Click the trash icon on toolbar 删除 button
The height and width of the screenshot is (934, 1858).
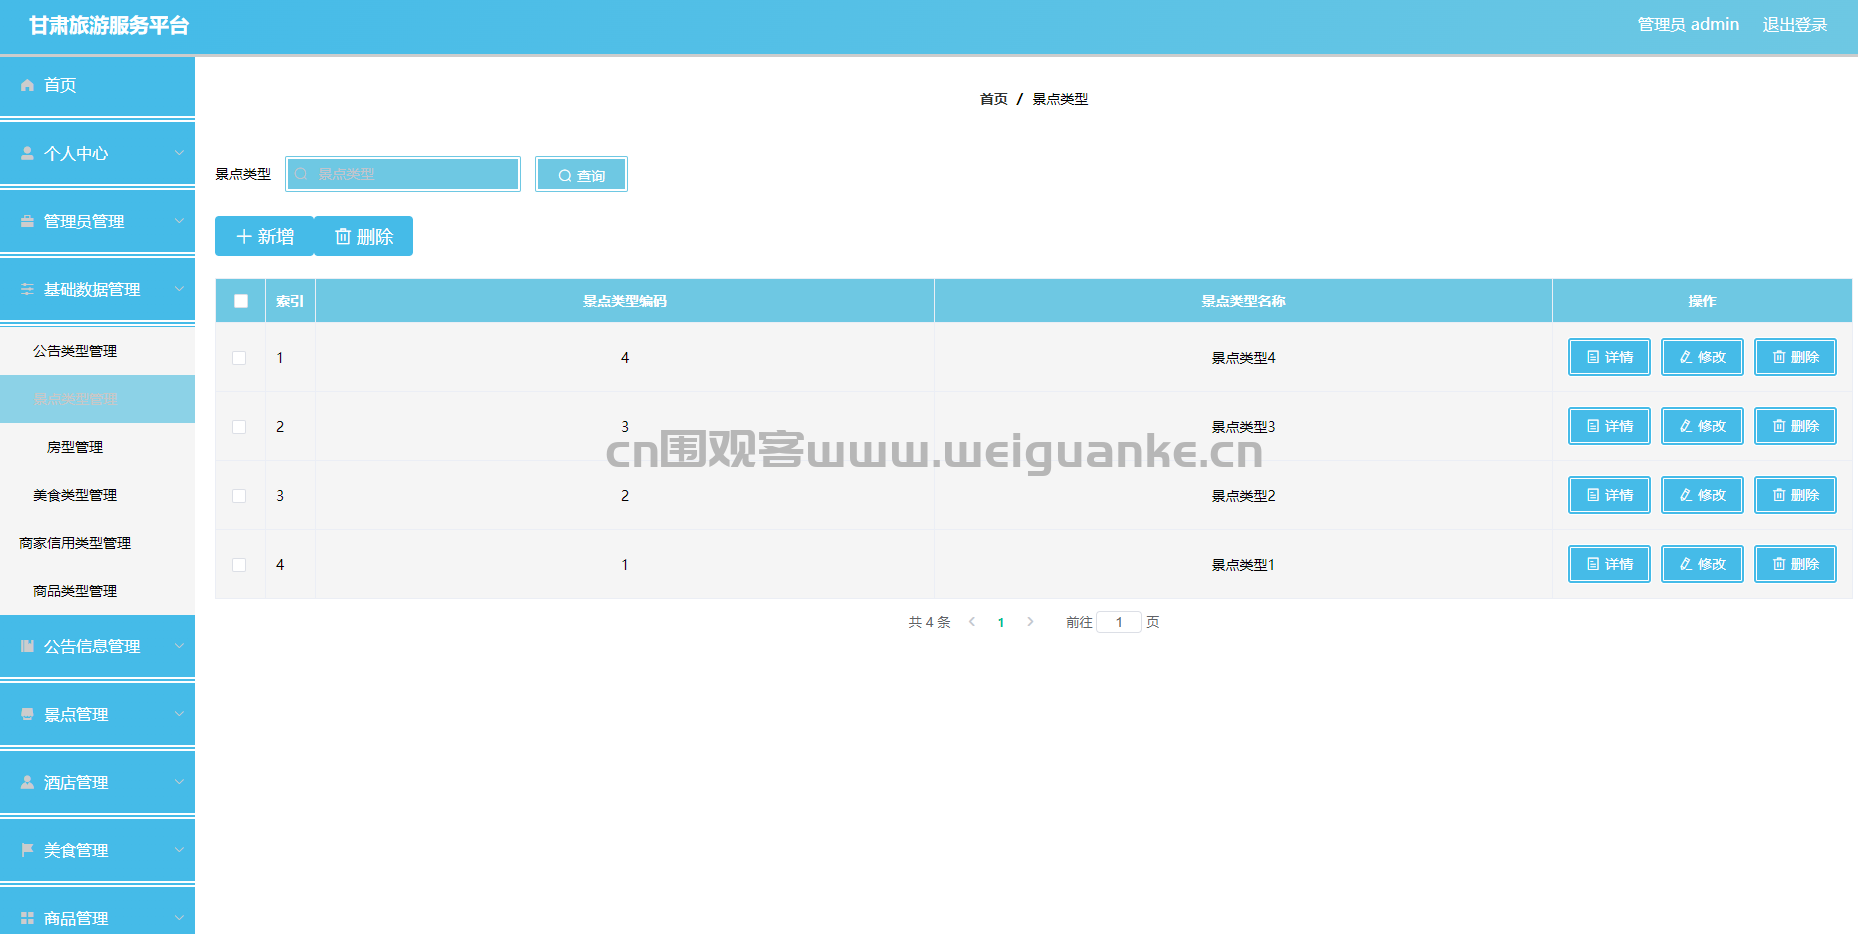click(343, 236)
